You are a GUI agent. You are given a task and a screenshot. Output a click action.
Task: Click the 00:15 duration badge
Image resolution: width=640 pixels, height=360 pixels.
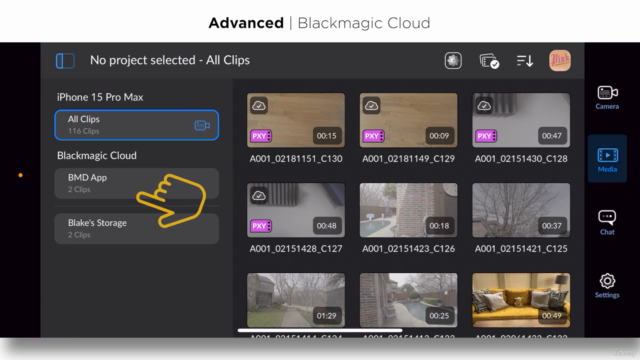click(327, 136)
